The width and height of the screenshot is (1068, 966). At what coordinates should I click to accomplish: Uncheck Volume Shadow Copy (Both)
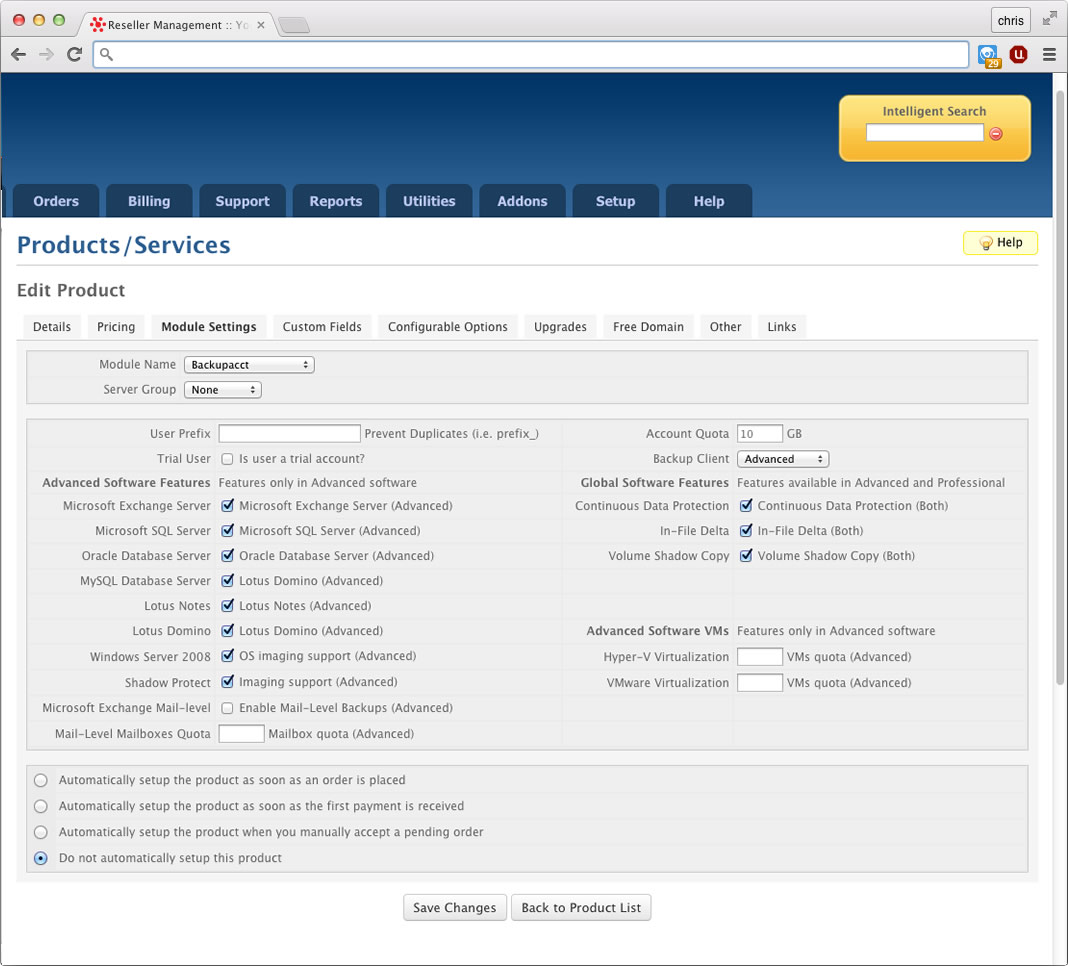point(746,556)
